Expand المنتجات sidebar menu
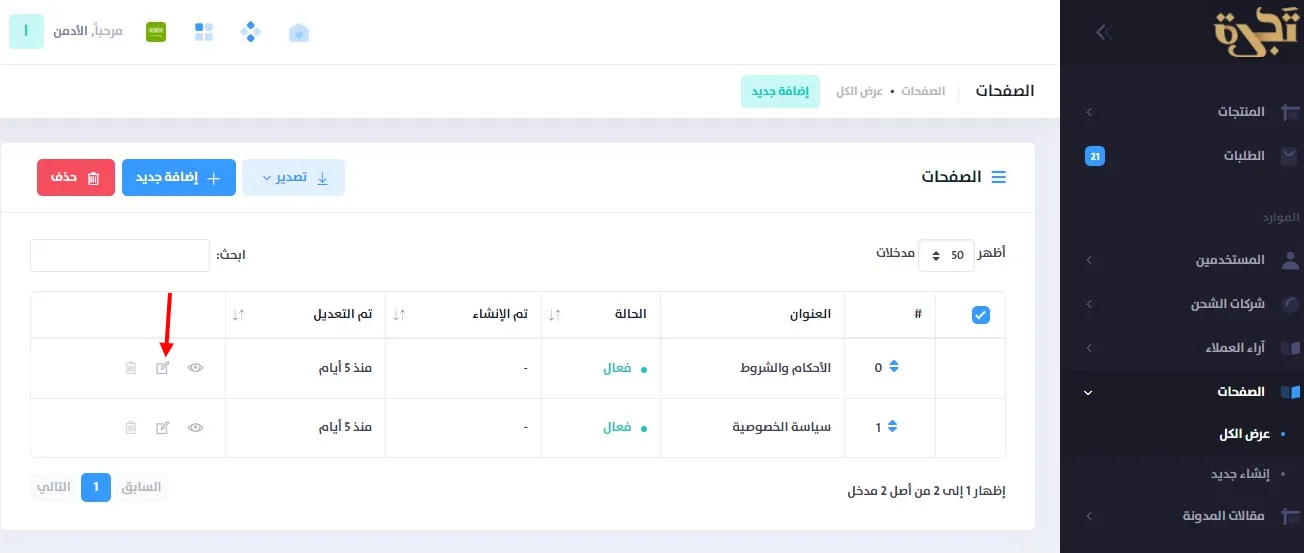This screenshot has height=553, width=1304. point(1089,112)
